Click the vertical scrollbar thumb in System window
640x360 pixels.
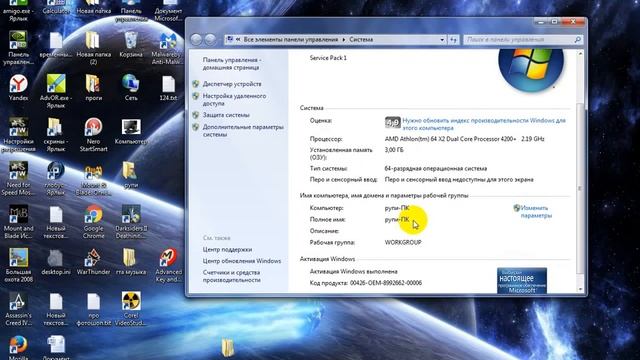(580, 189)
